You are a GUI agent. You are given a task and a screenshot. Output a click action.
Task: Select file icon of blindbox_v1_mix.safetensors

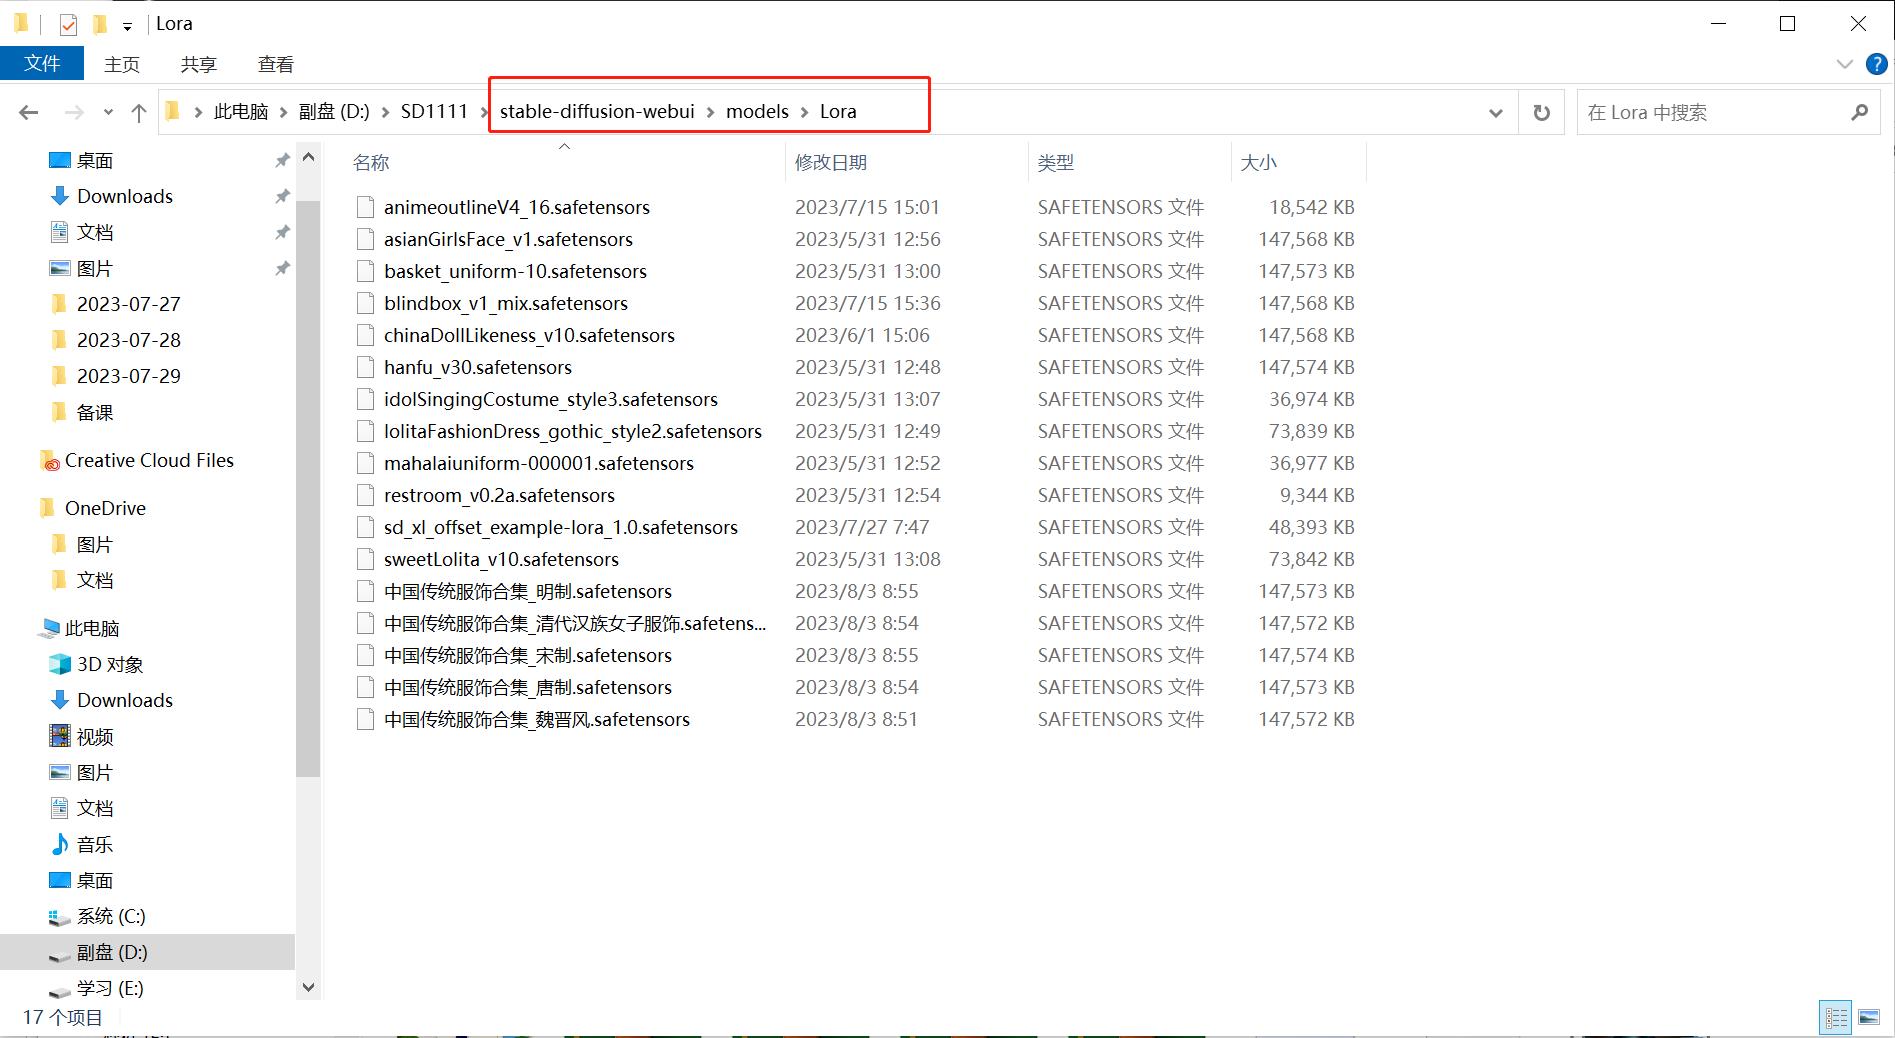(365, 303)
